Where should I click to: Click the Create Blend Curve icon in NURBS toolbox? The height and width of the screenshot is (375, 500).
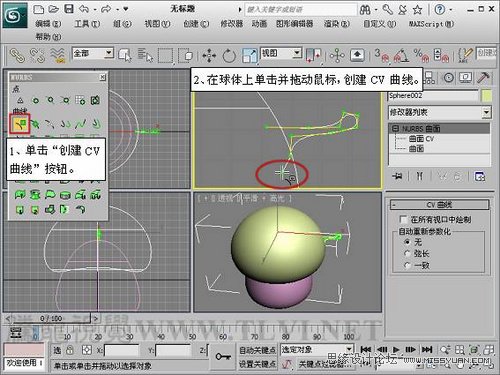80,124
